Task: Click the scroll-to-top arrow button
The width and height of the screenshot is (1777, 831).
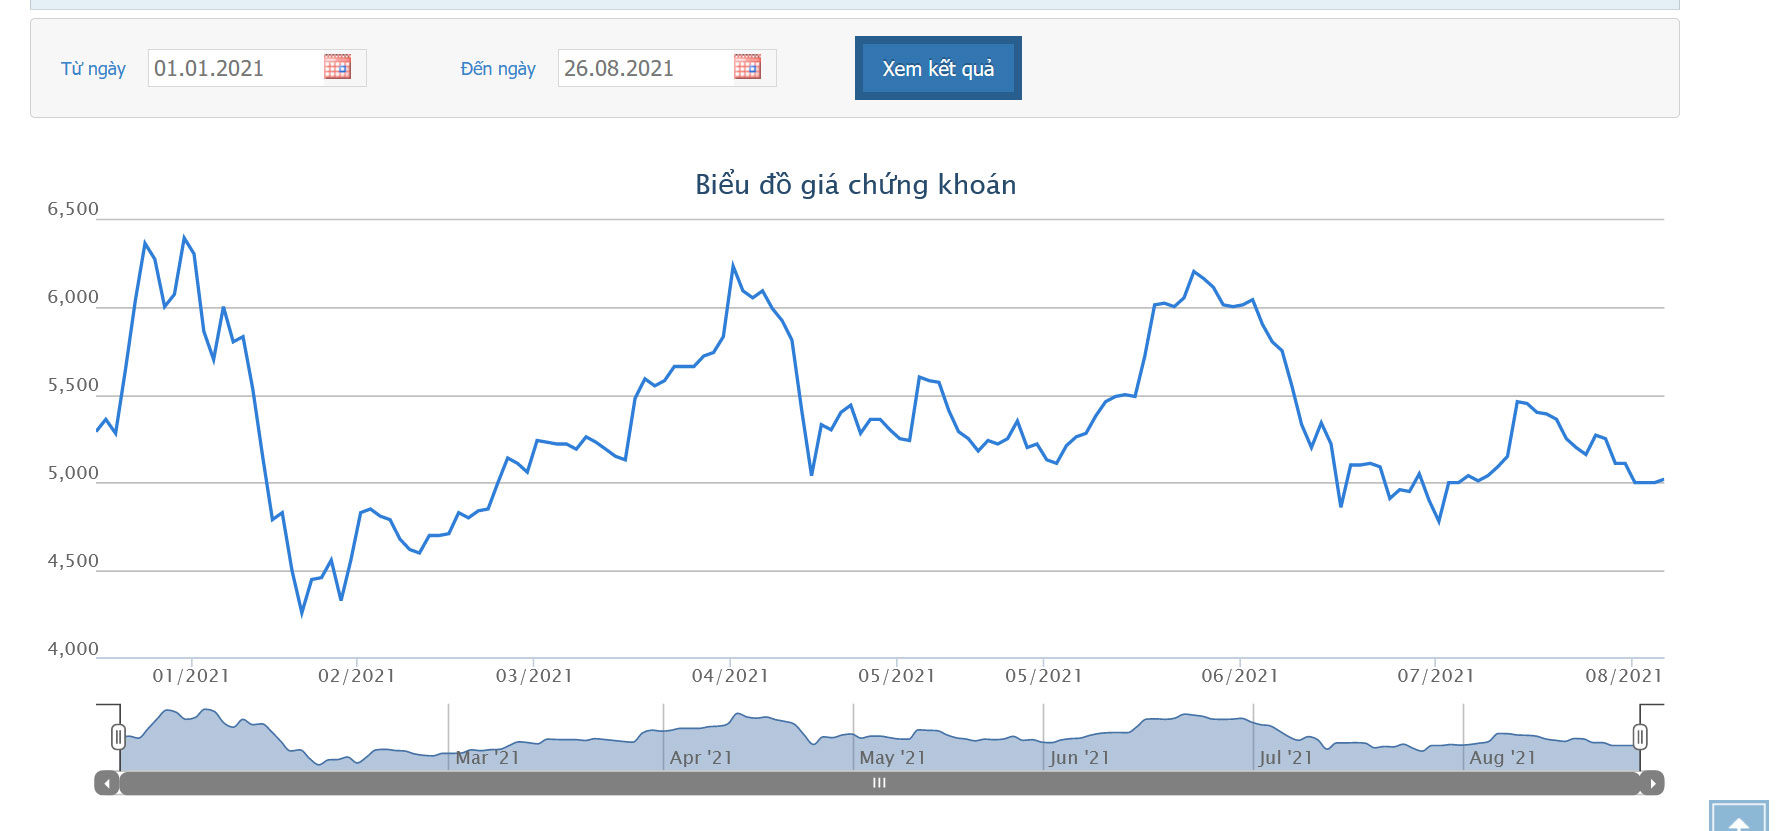Action: [x=1739, y=818]
